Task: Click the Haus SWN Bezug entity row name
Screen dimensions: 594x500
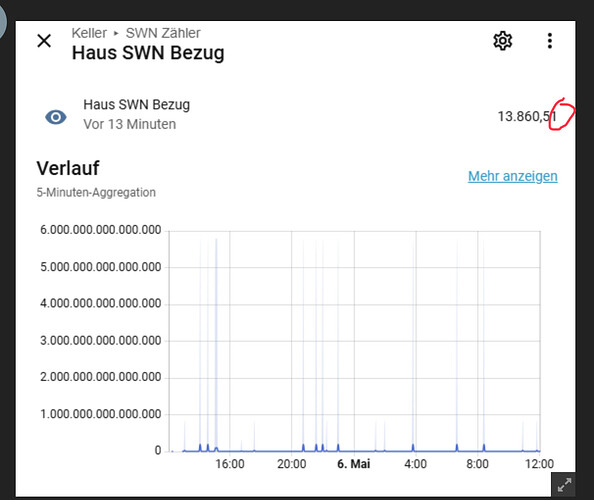Action: coord(136,105)
